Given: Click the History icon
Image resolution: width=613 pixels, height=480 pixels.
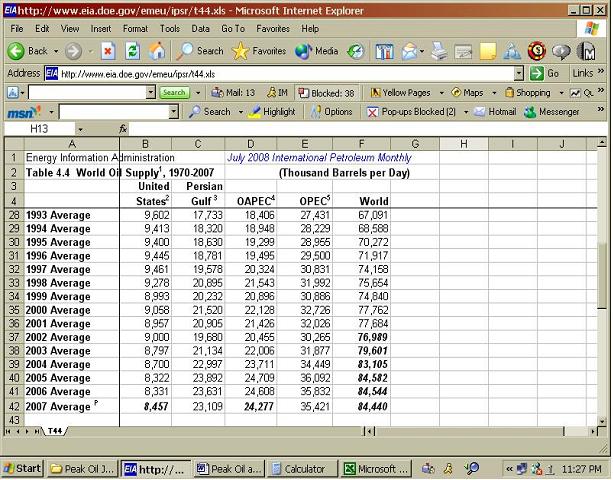Looking at the screenshot, I should [356, 50].
